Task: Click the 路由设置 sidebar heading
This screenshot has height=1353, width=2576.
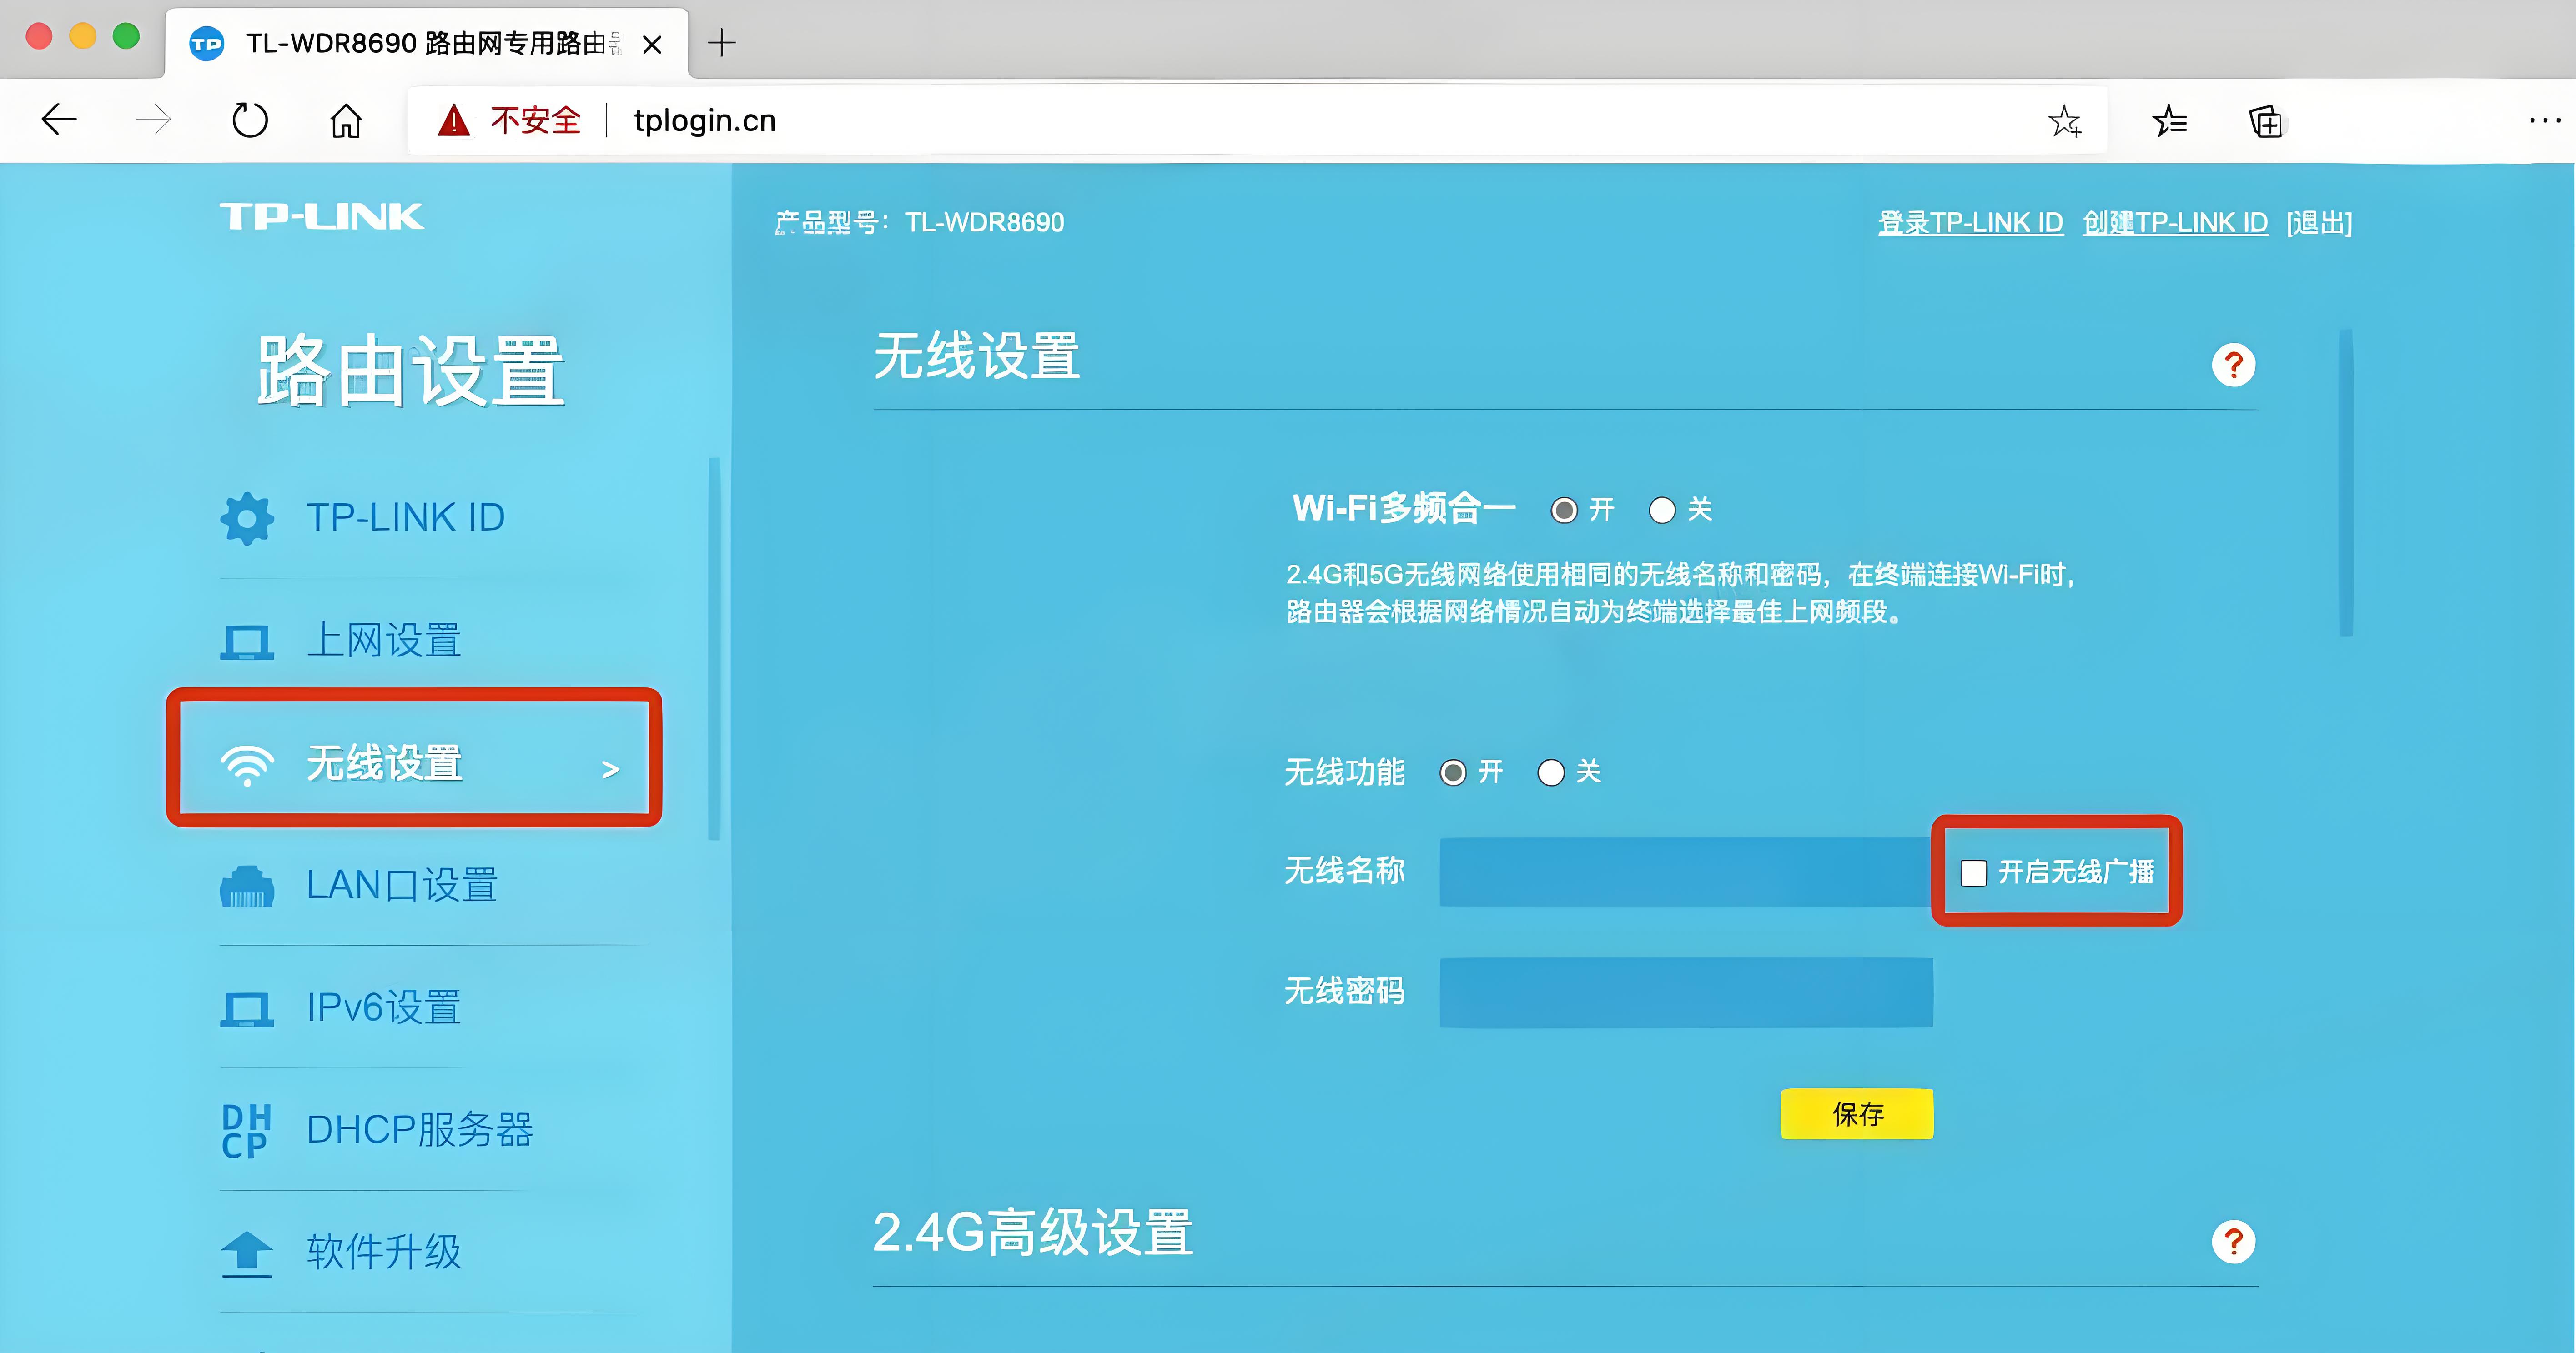Action: tap(411, 371)
